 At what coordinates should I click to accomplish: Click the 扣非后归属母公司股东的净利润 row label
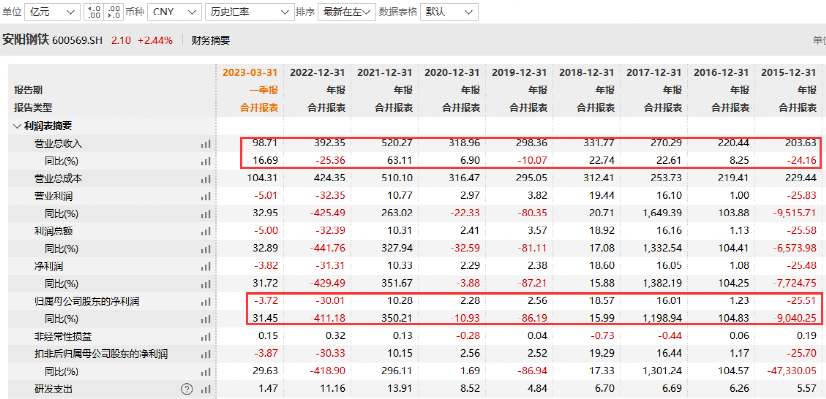[102, 354]
